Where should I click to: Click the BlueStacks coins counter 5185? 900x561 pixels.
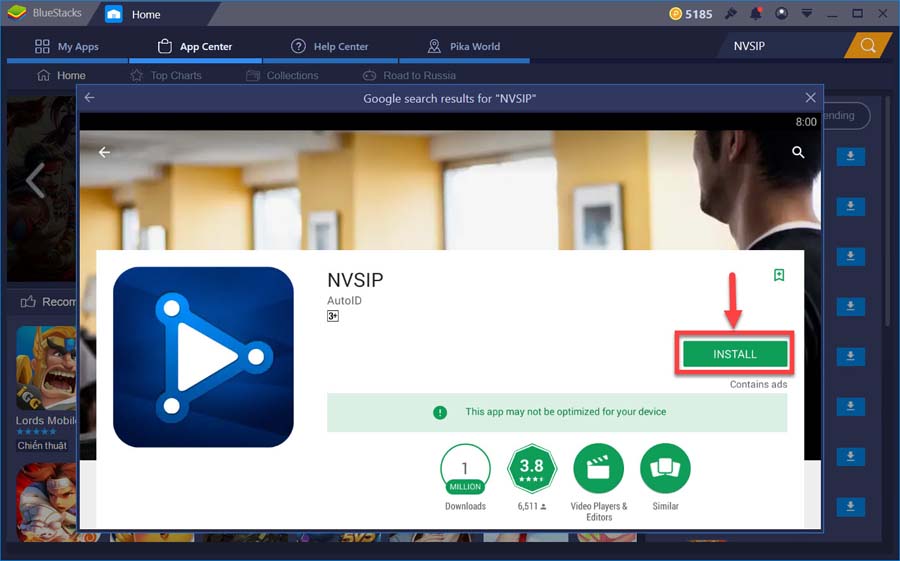(x=691, y=14)
